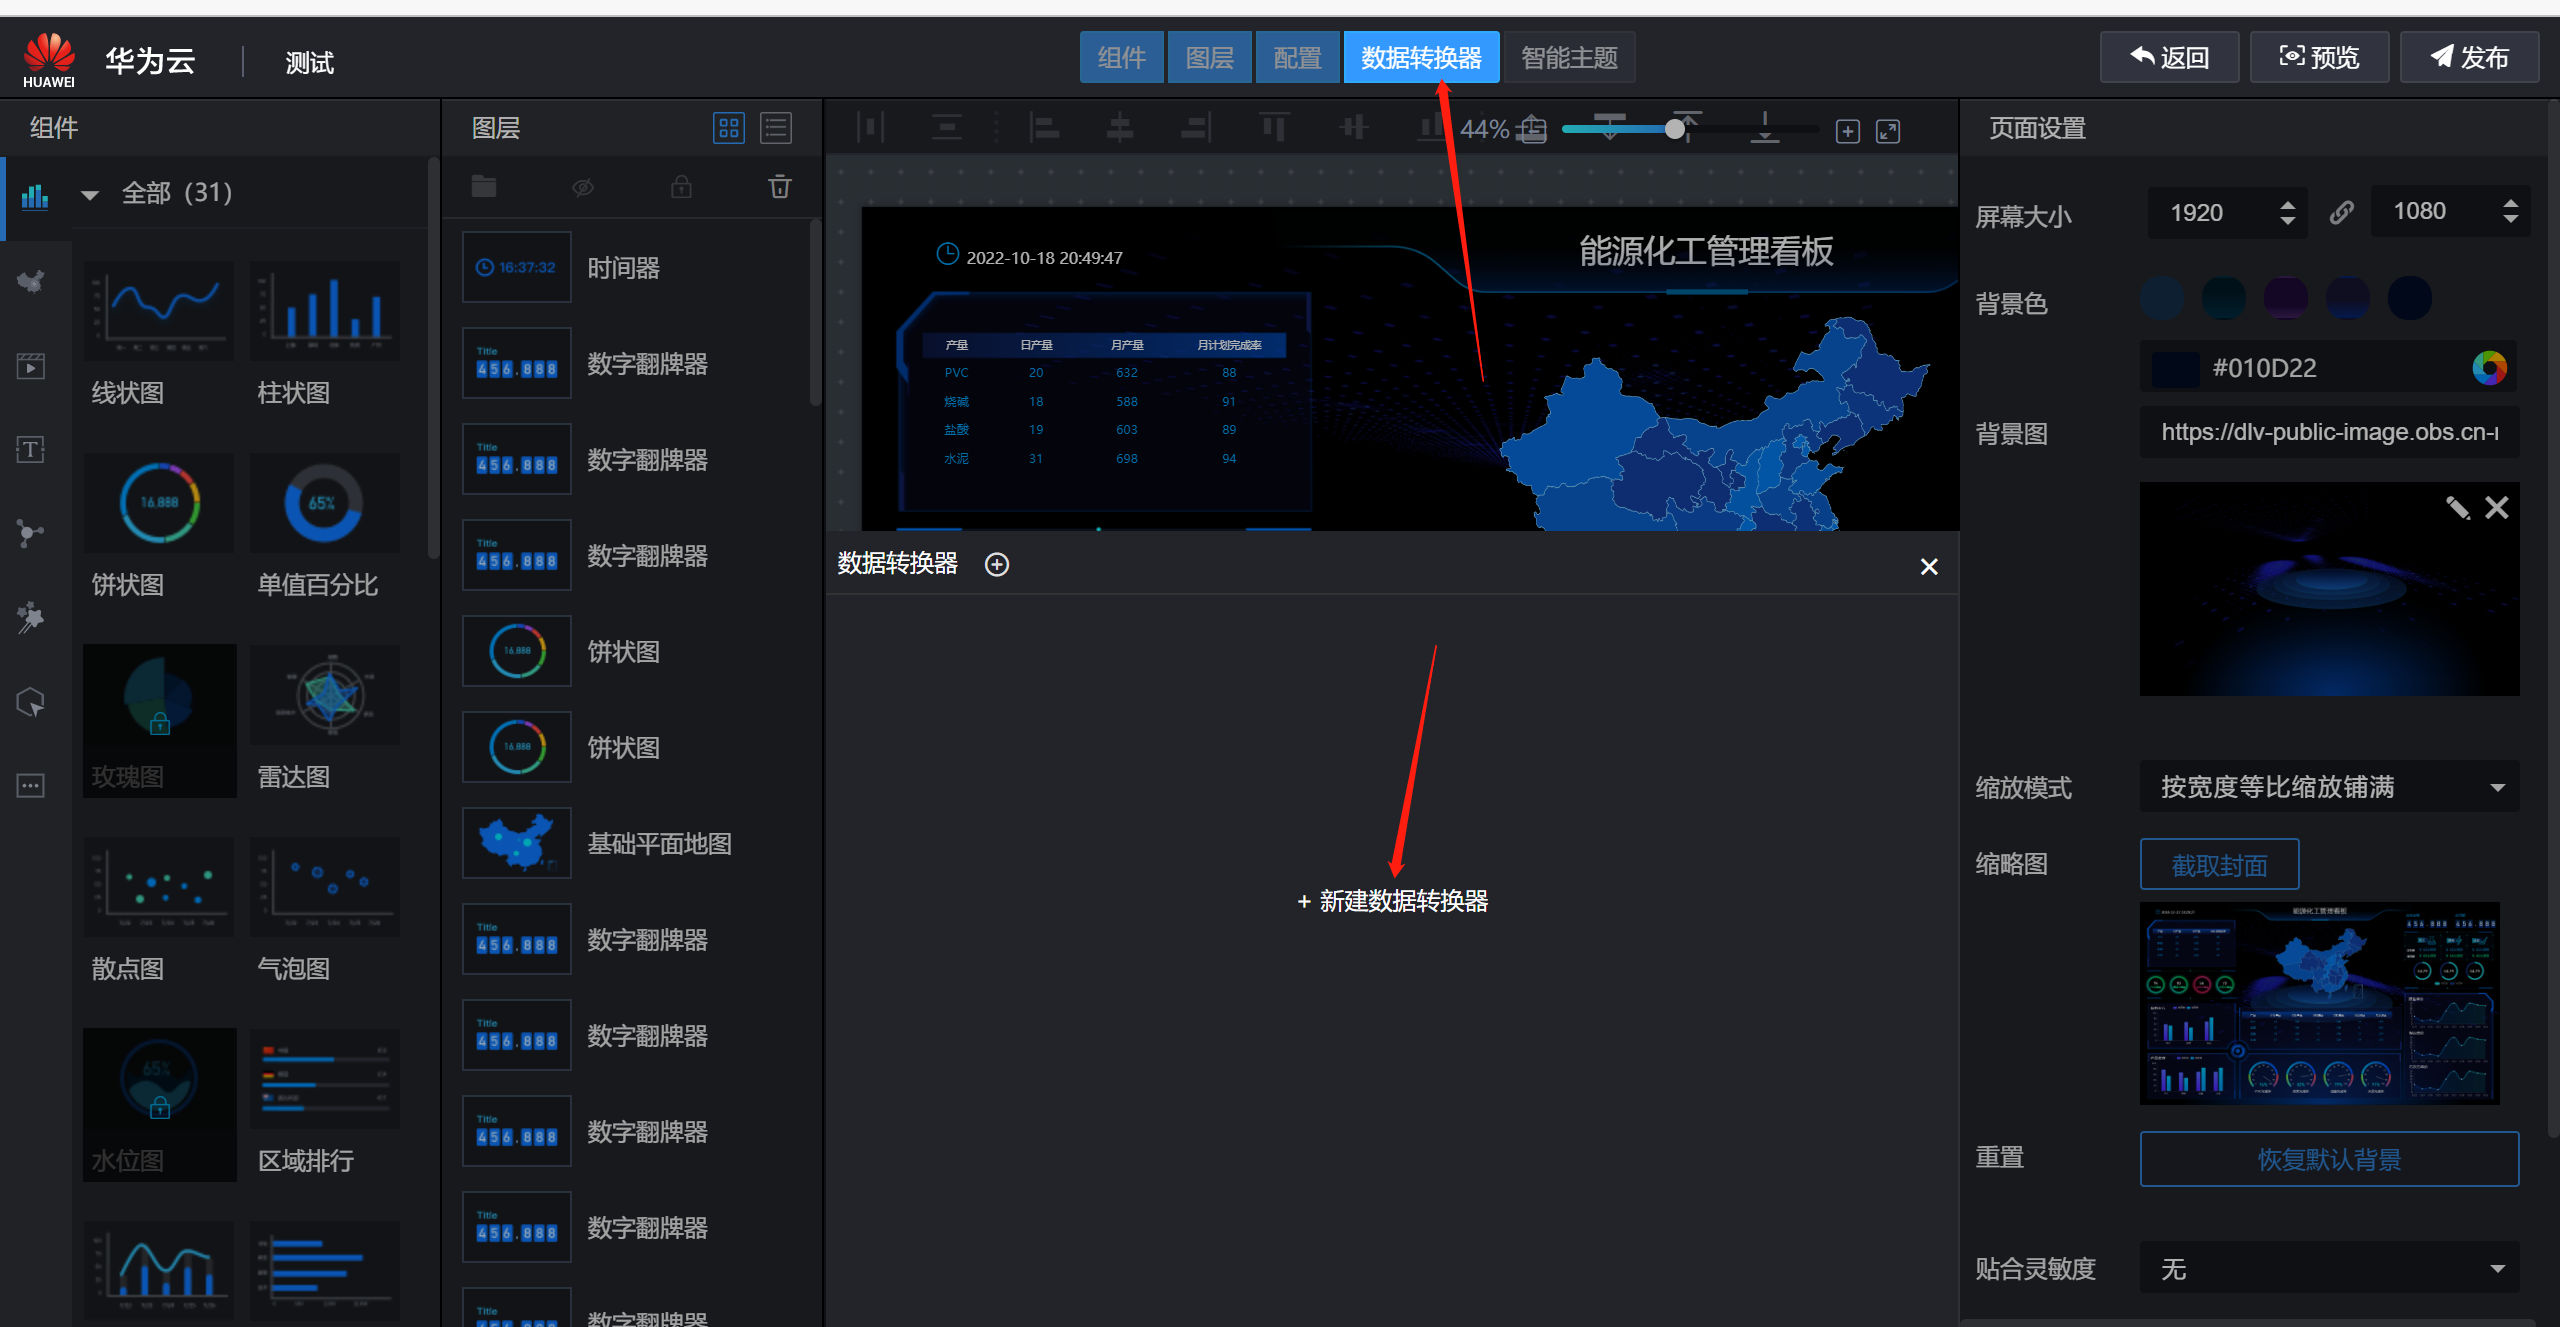
Task: Click the layer lock icon
Action: click(x=681, y=187)
